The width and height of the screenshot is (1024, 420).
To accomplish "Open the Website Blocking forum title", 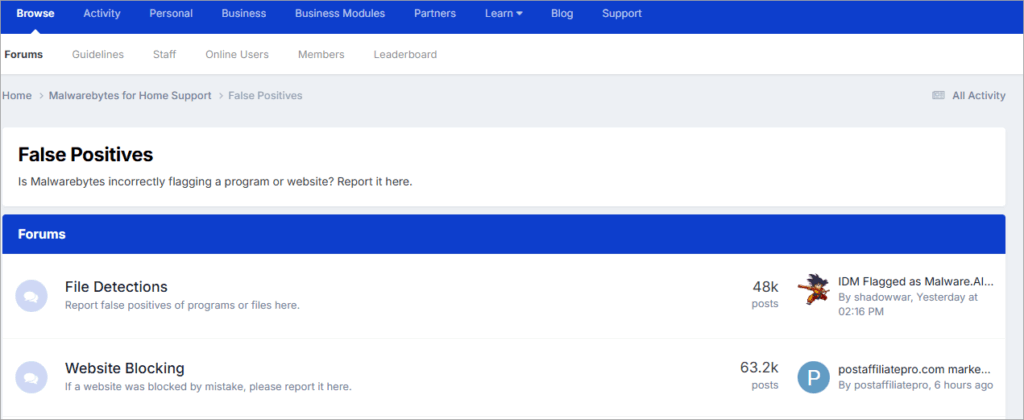I will coord(125,368).
